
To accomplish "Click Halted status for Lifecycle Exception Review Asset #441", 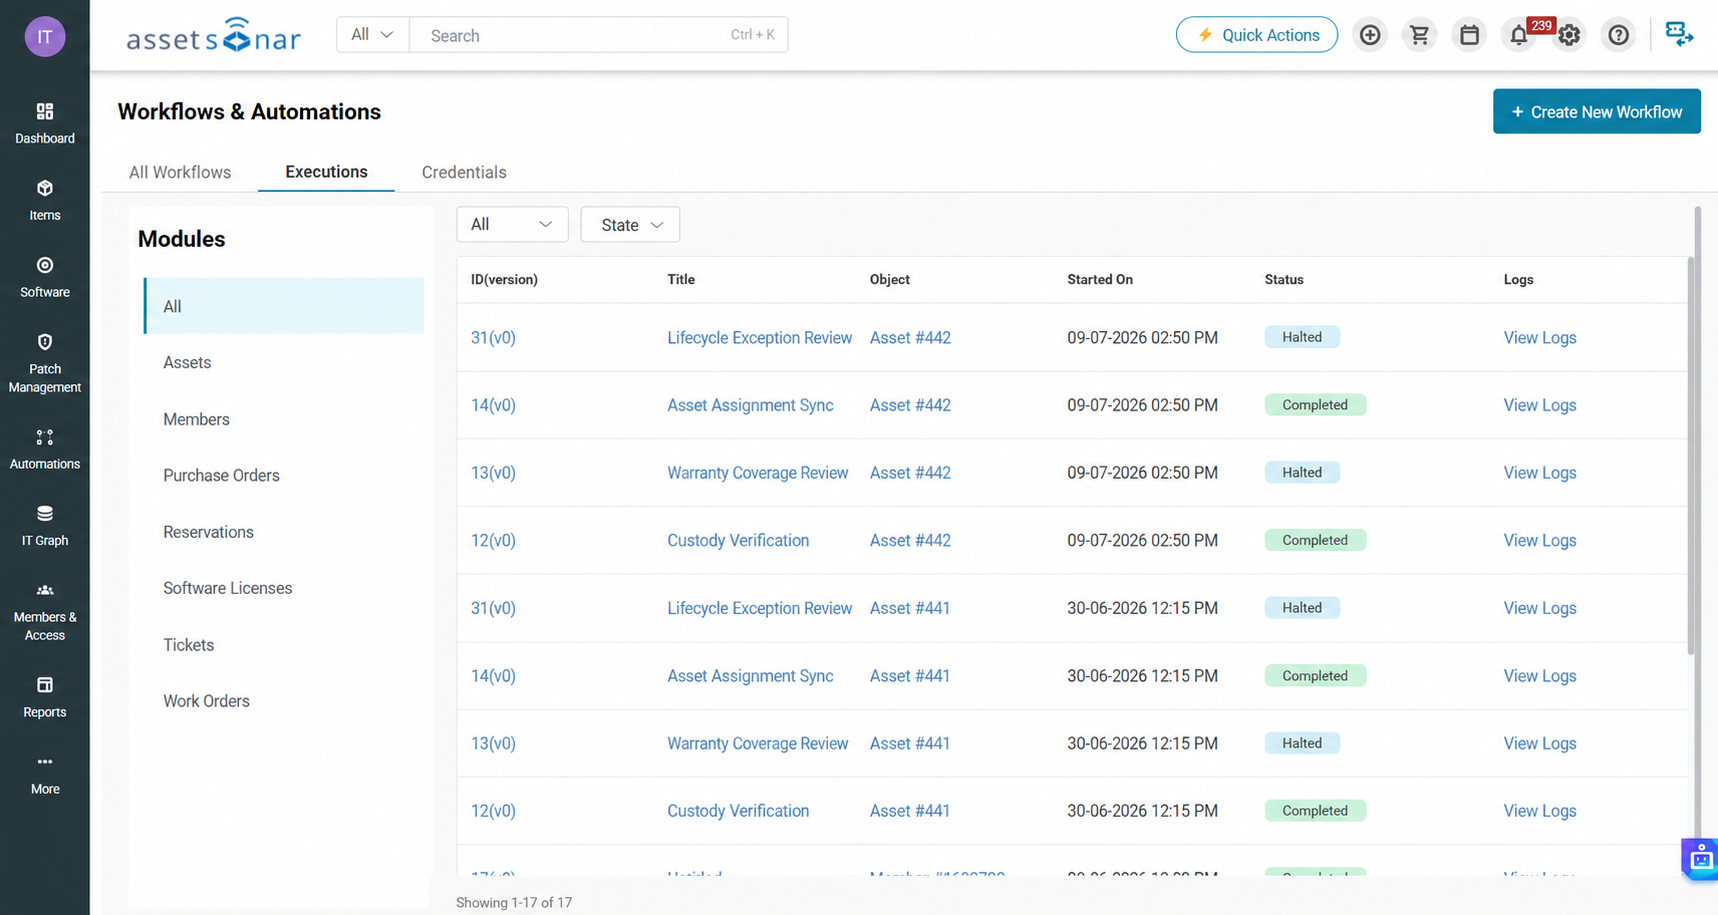I will (1302, 608).
